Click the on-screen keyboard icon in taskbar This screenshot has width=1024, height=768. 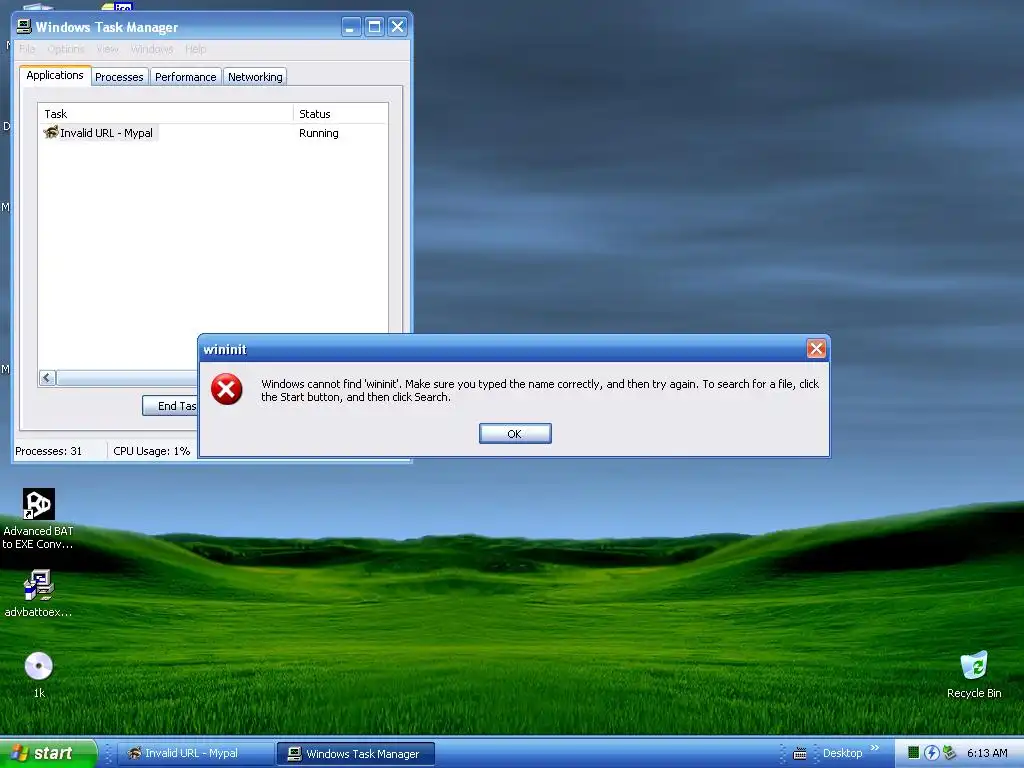(799, 754)
